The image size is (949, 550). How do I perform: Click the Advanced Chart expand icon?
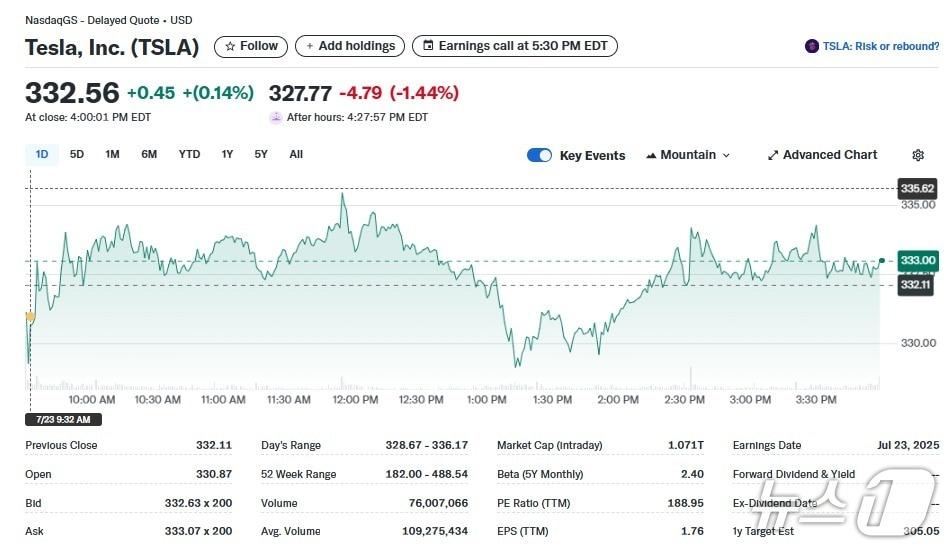pos(773,155)
